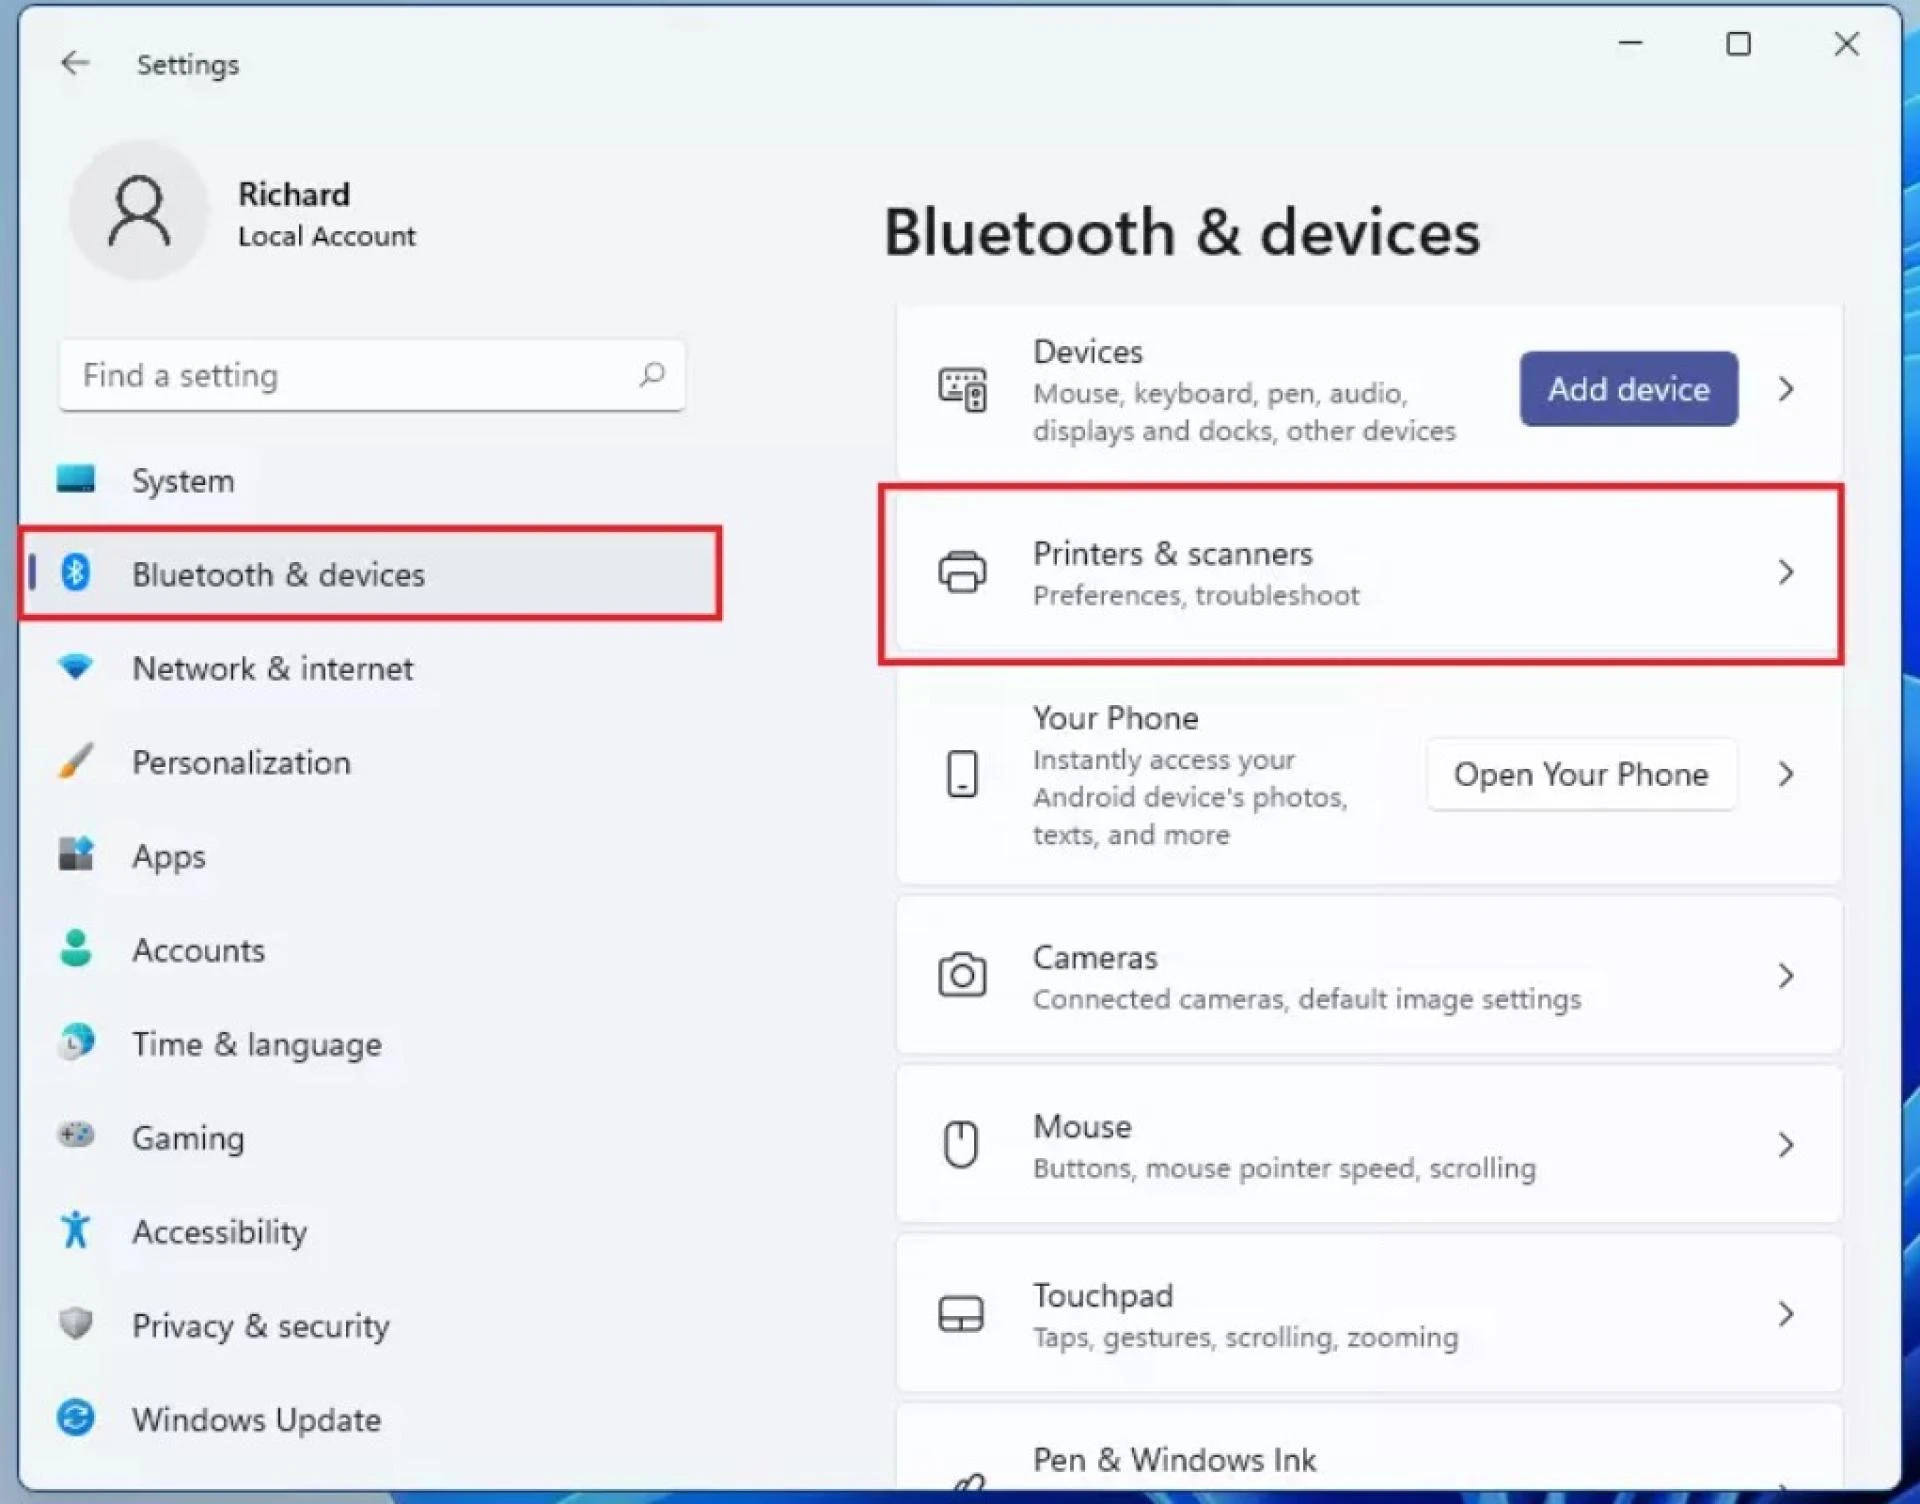Image resolution: width=1920 pixels, height=1504 pixels.
Task: Select the System icon in the sidebar
Action: [76, 480]
